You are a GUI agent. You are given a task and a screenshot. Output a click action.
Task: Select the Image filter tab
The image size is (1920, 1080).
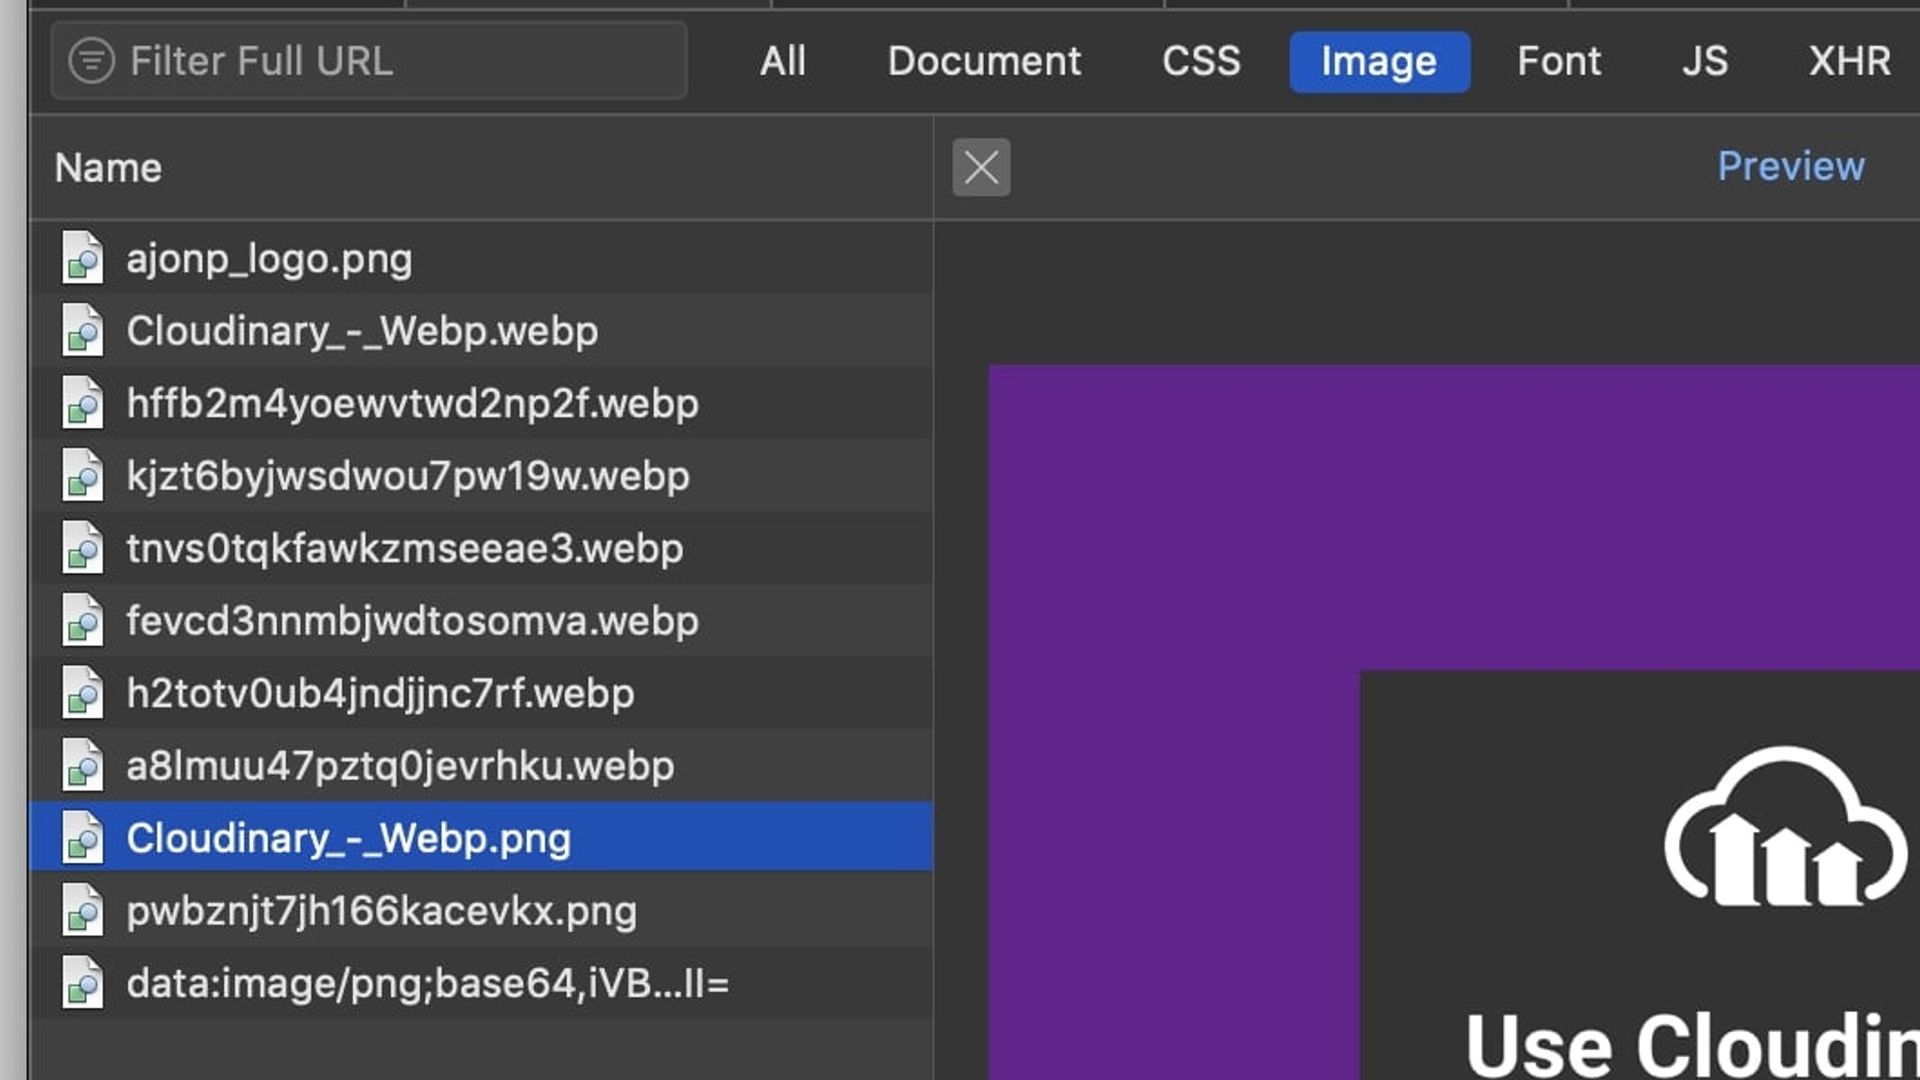point(1378,61)
